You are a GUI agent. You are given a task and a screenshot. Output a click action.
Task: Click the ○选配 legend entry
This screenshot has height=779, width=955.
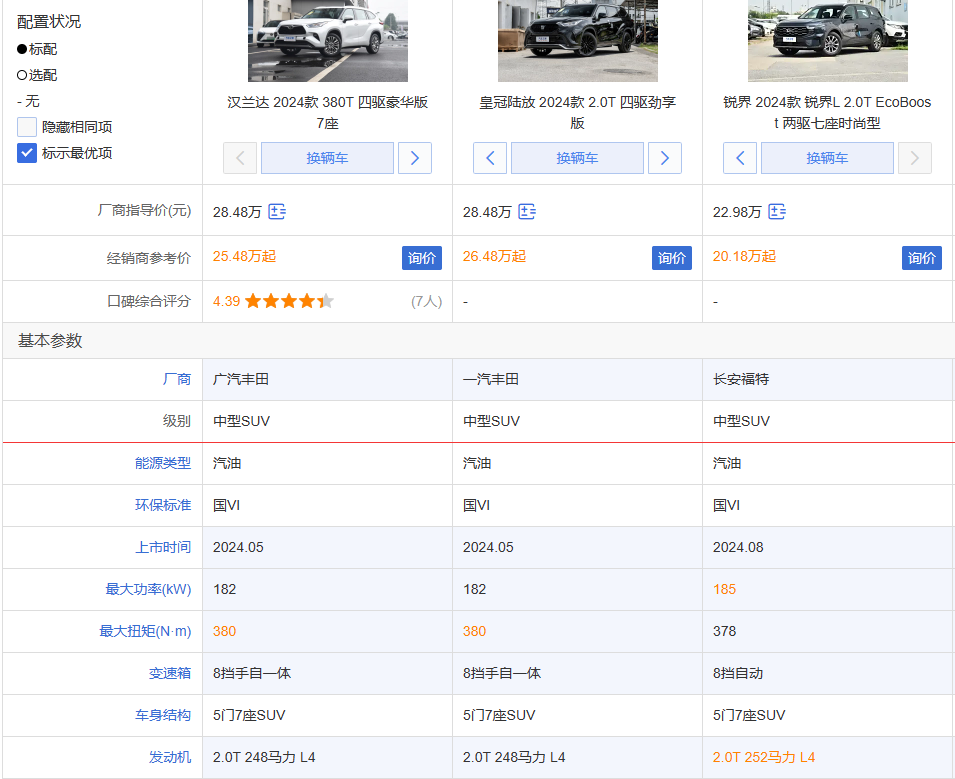pyautogui.click(x=37, y=75)
